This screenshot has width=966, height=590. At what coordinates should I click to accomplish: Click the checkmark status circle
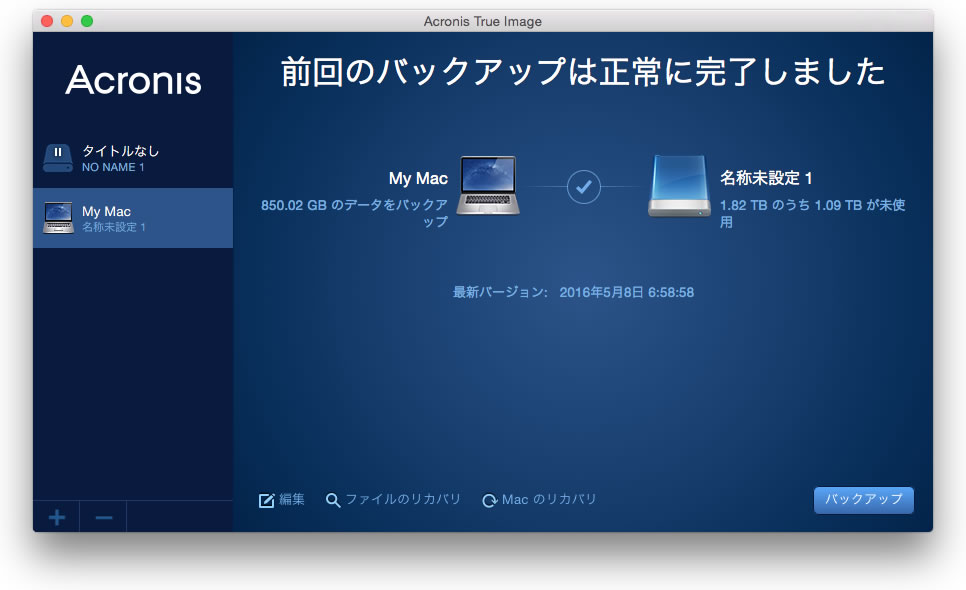point(583,187)
